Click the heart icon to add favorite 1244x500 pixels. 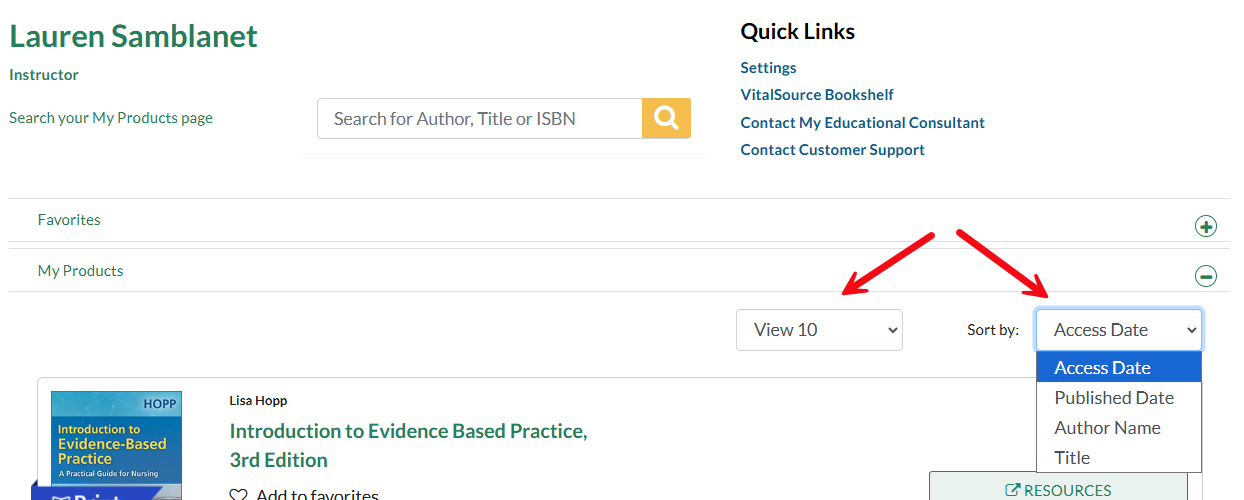point(238,495)
